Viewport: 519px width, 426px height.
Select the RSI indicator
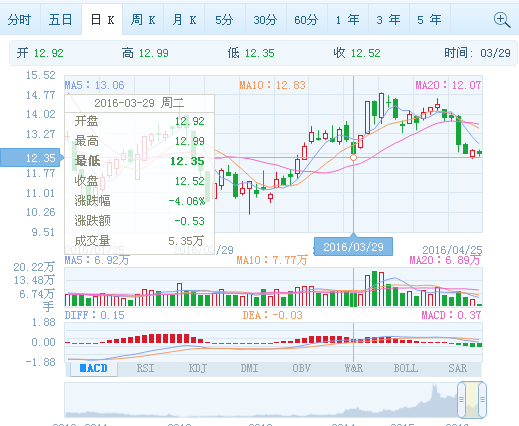145,368
